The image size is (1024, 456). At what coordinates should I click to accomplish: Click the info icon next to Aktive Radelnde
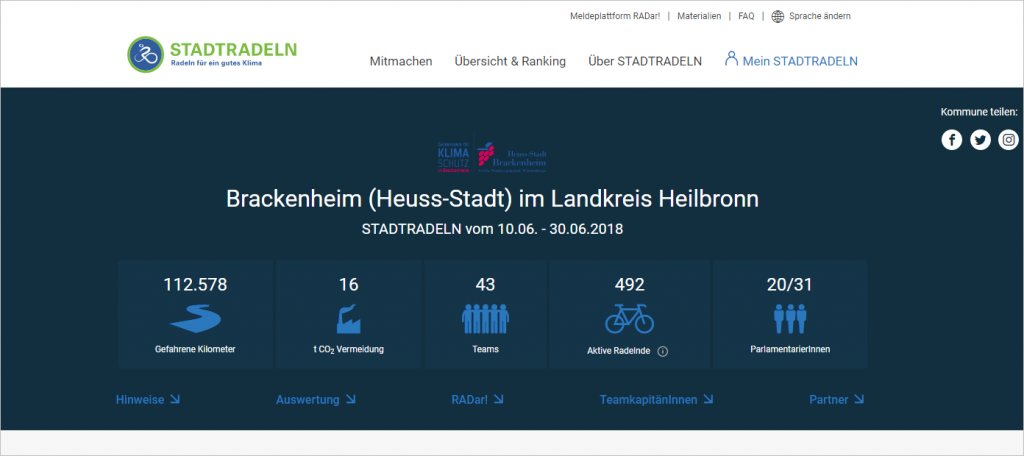point(663,351)
